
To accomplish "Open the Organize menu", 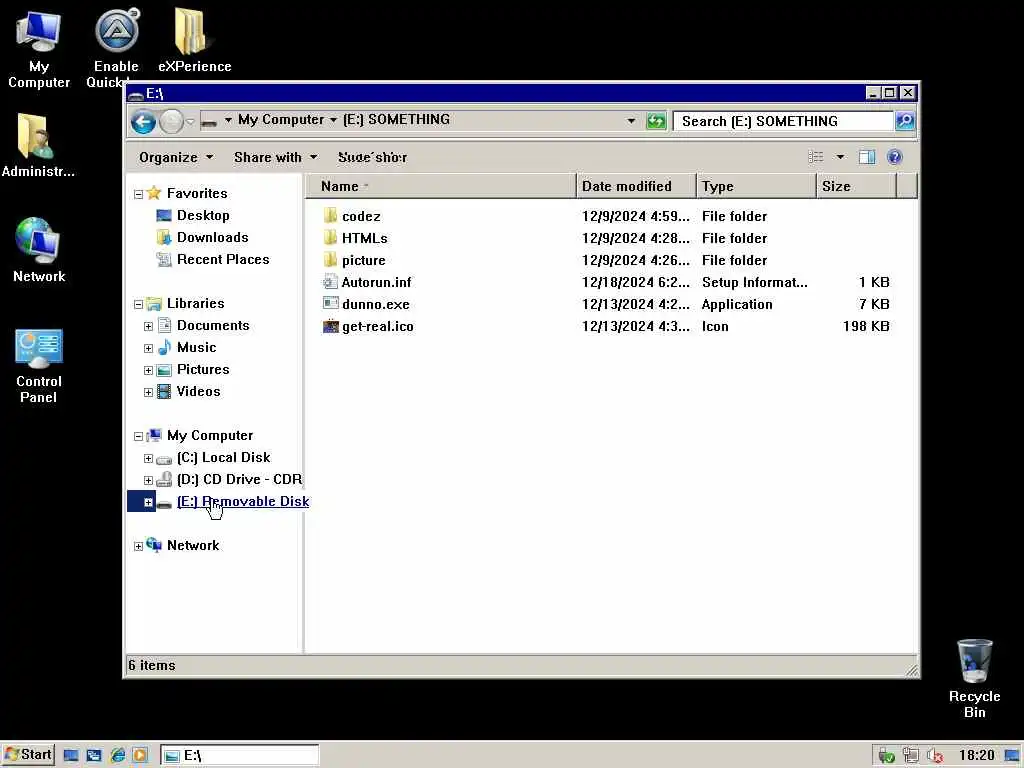I will [x=176, y=157].
